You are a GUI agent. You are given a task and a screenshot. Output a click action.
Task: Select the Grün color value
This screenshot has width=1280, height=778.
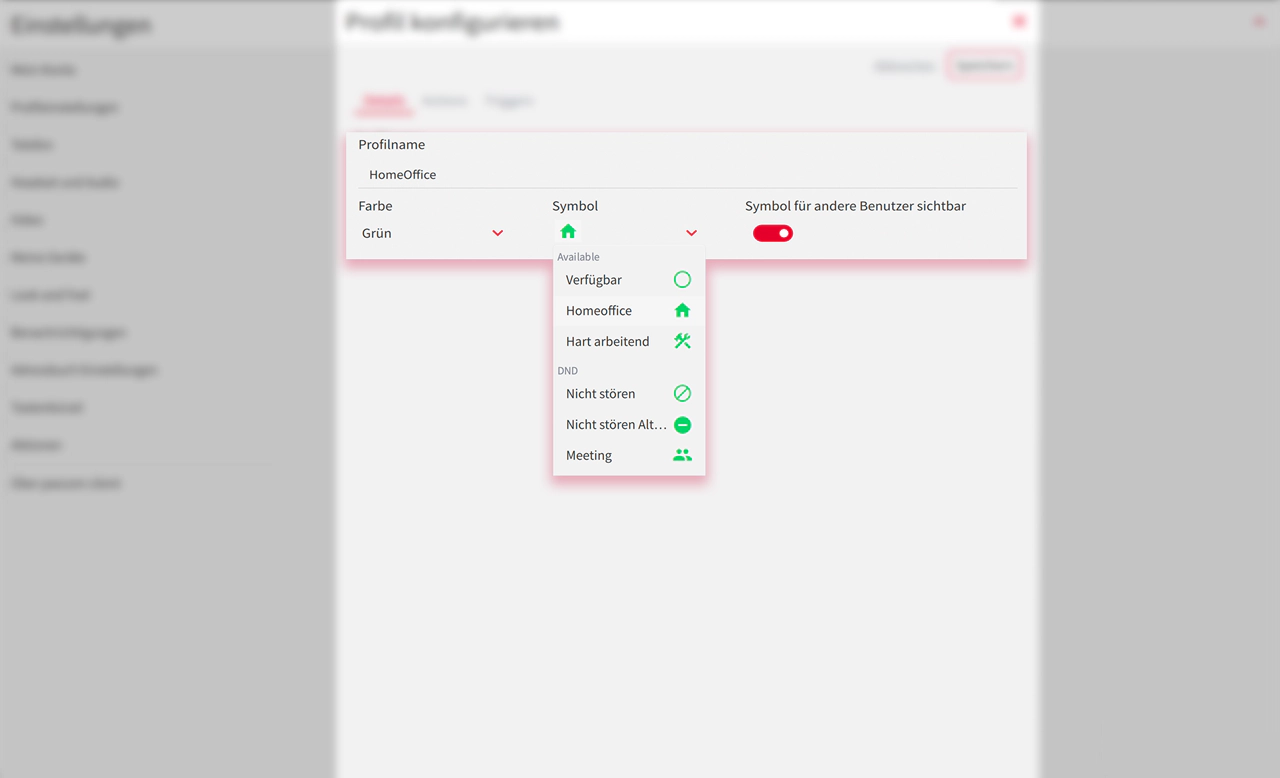(376, 232)
